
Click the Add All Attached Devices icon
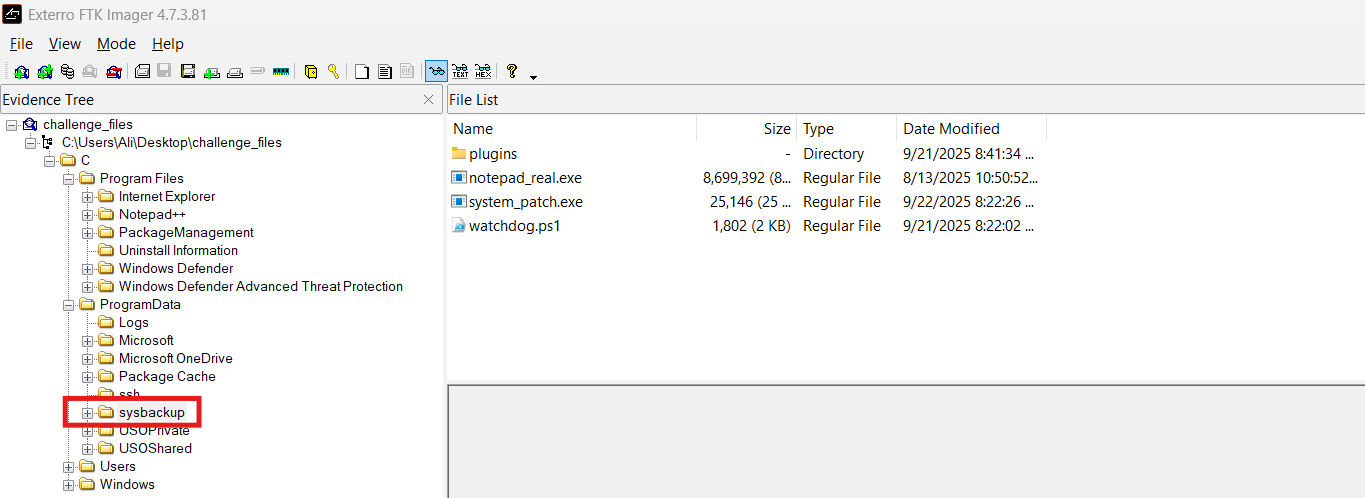click(x=45, y=71)
